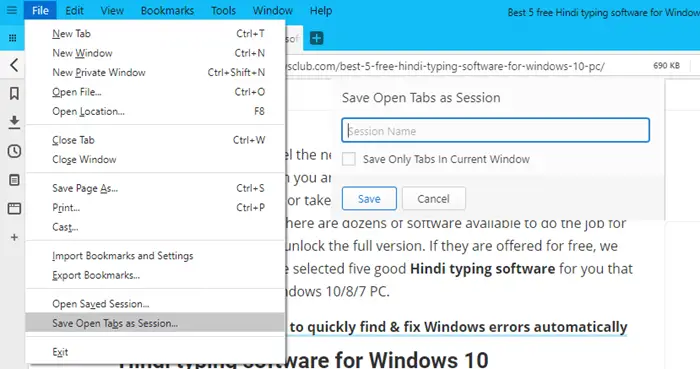Open the Tools menu
Viewport: 700px width, 369px height.
[x=223, y=10]
